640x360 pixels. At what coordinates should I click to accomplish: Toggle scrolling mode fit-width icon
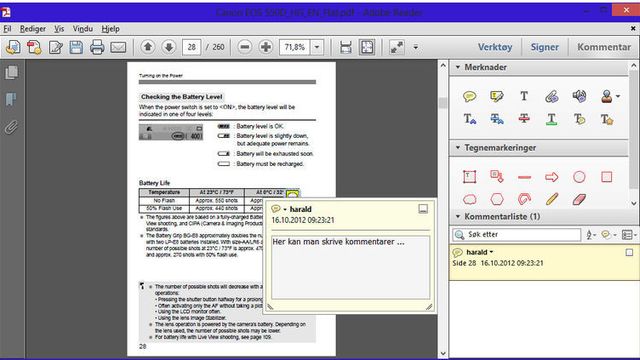(x=346, y=47)
